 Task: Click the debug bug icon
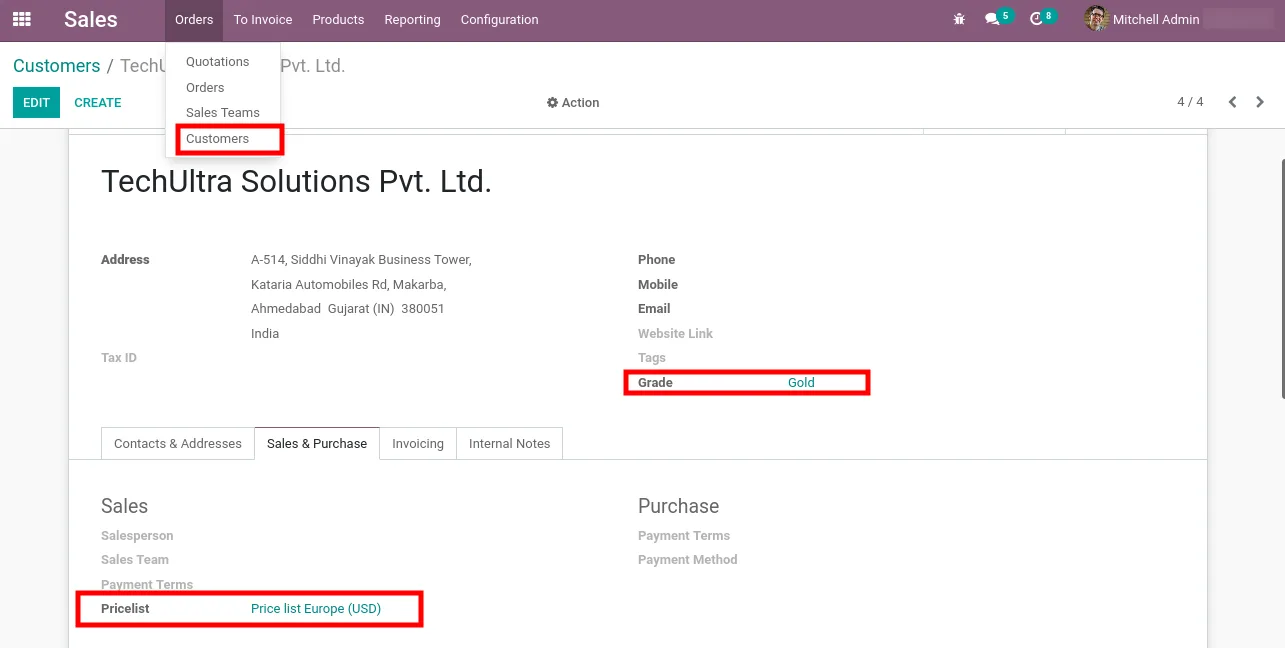pyautogui.click(x=959, y=19)
